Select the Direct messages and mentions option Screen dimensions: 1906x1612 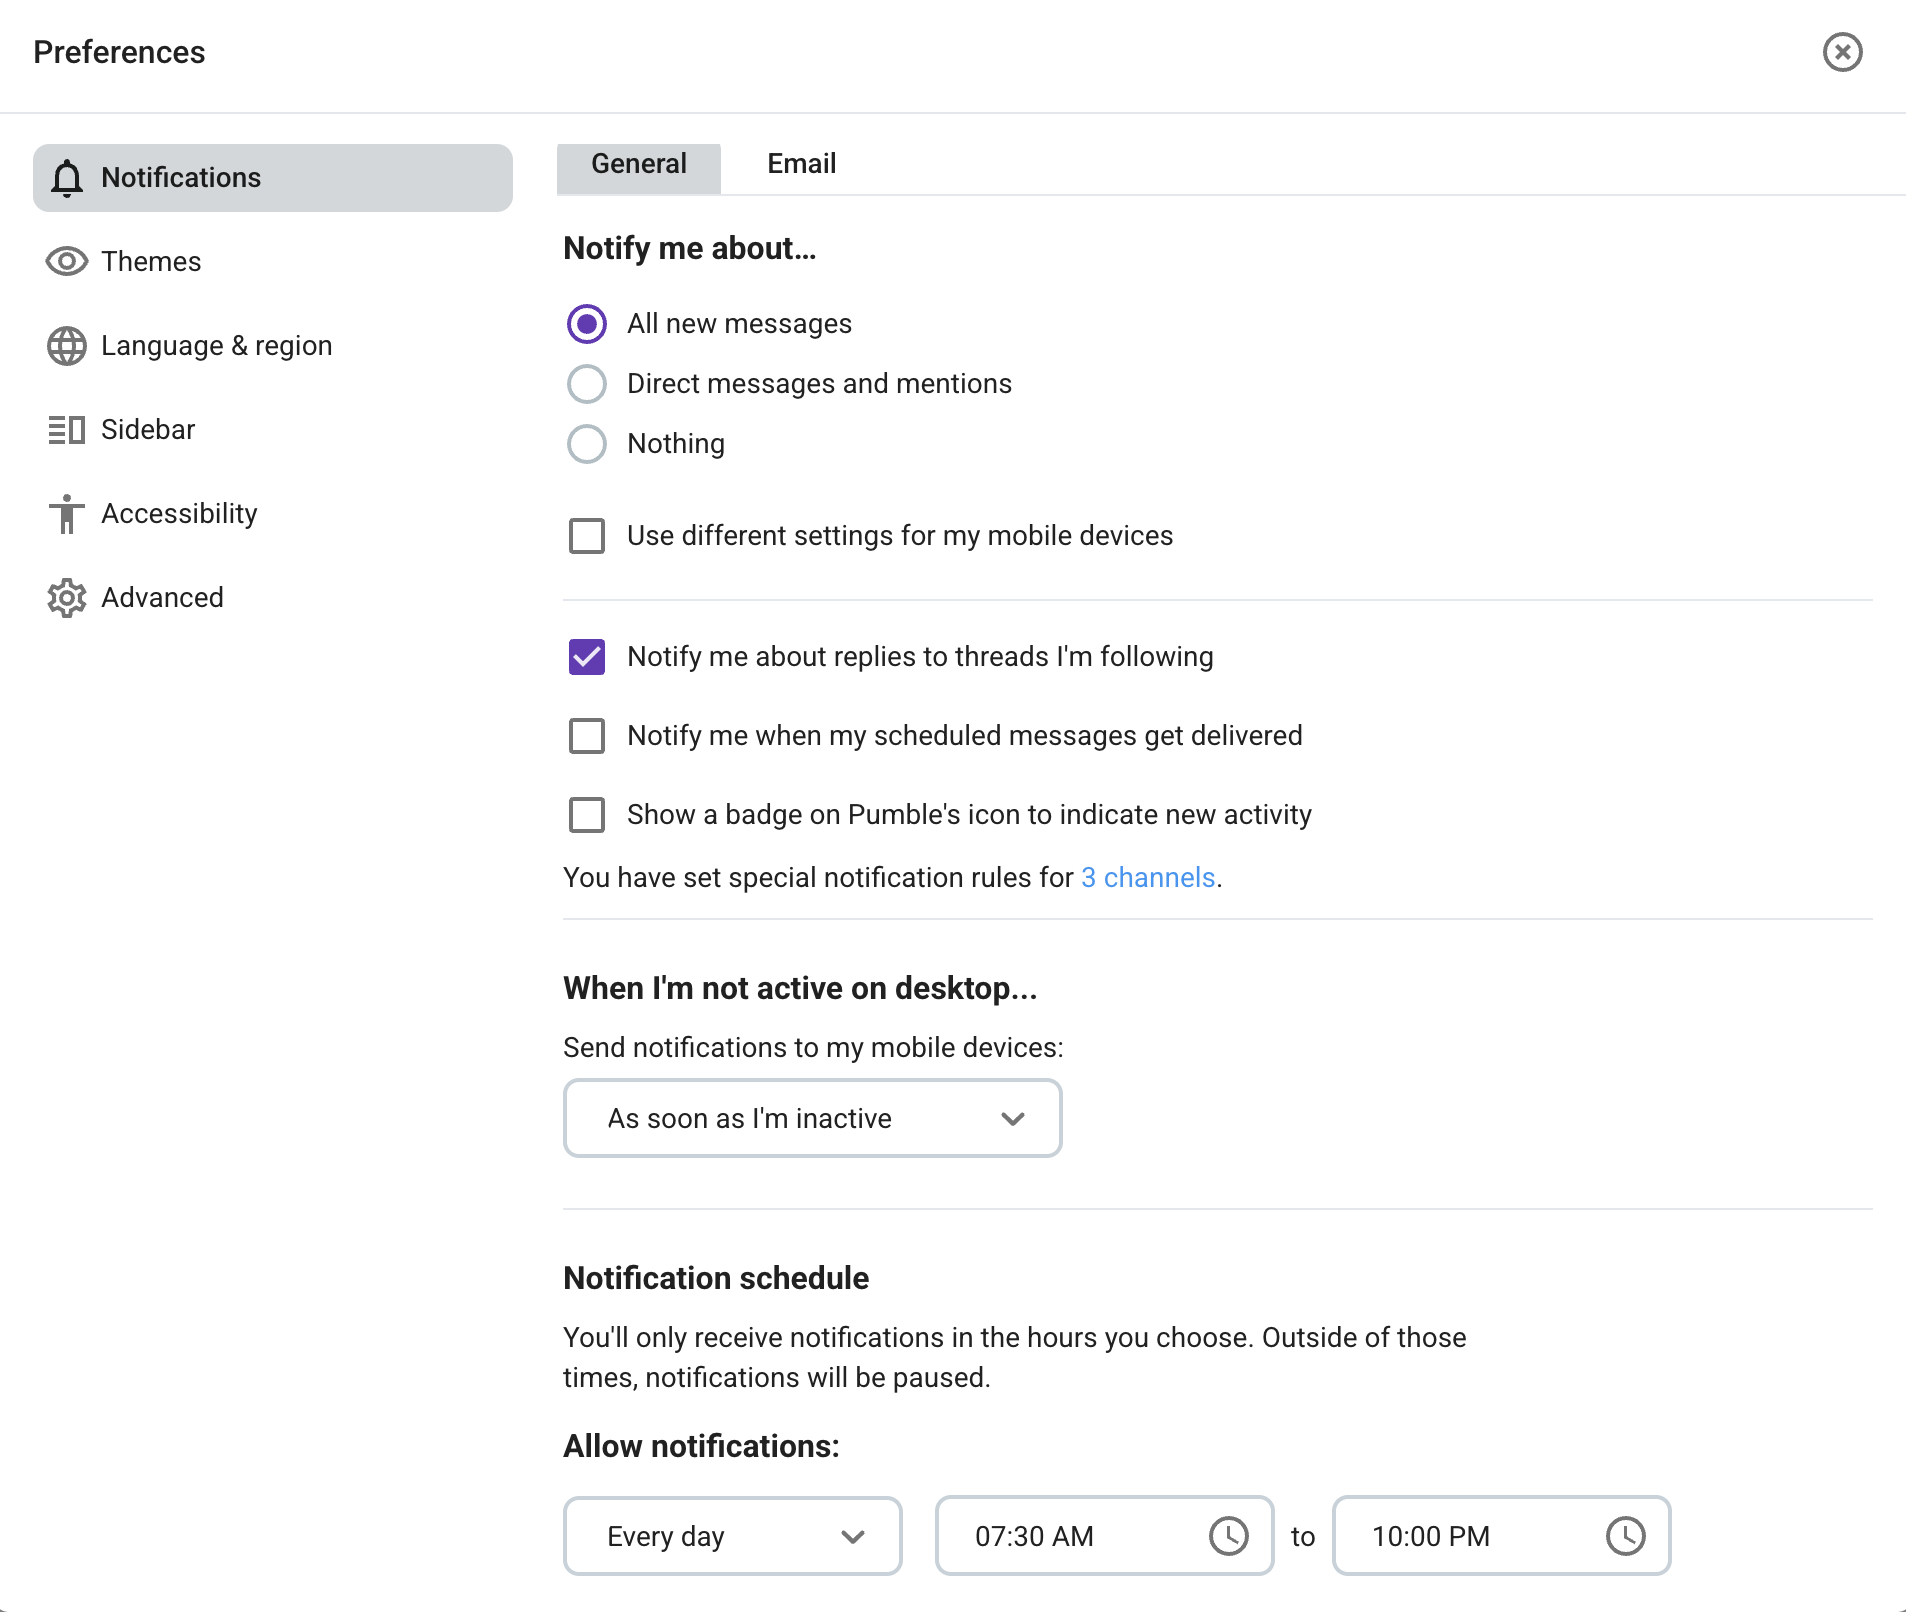[x=587, y=384]
